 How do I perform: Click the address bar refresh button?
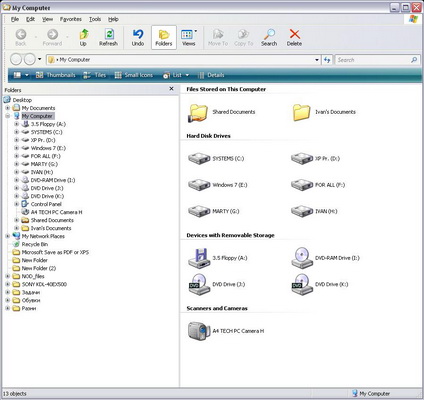point(327,60)
